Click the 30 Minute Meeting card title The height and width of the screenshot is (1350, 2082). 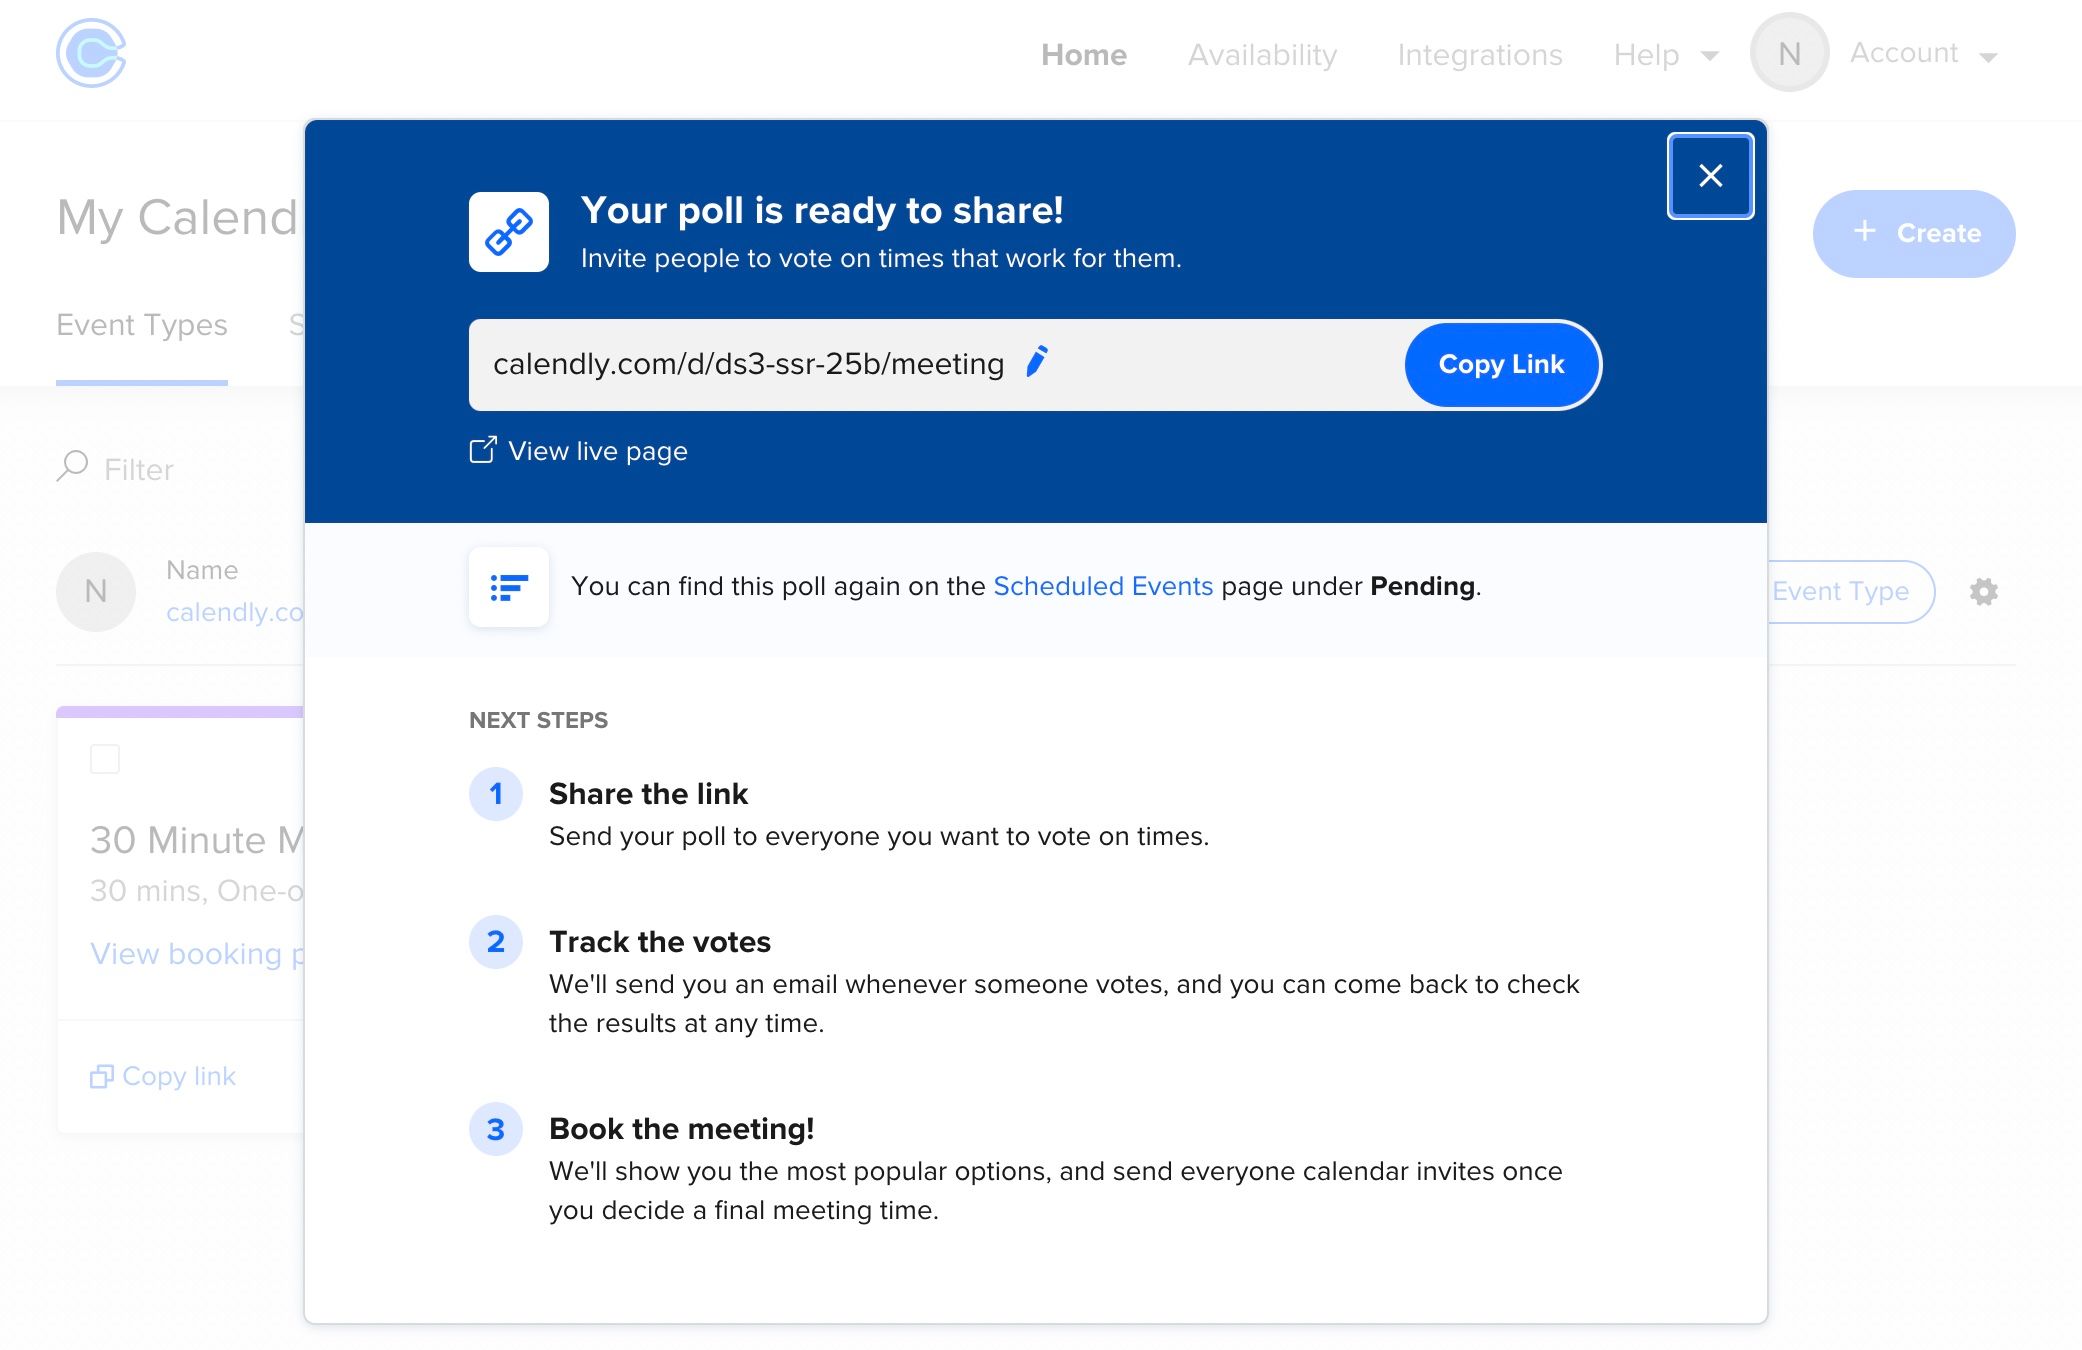(197, 840)
